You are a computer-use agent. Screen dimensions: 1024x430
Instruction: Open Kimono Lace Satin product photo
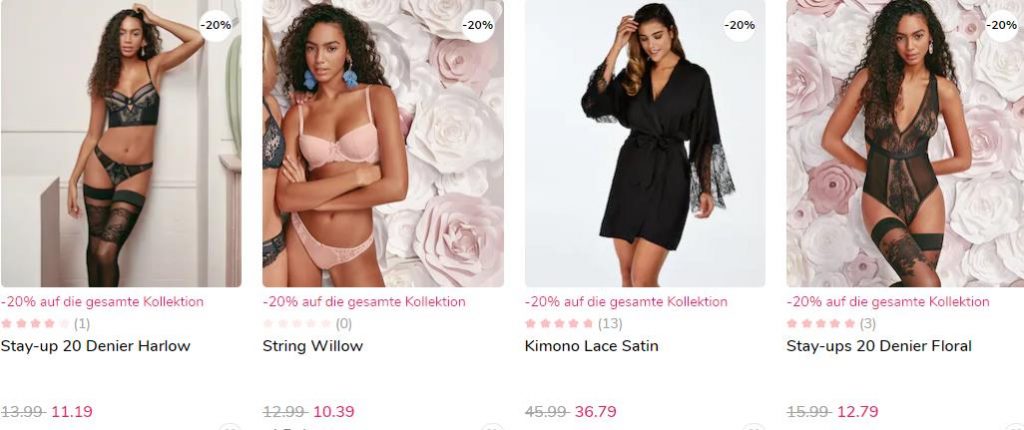pyautogui.click(x=645, y=143)
